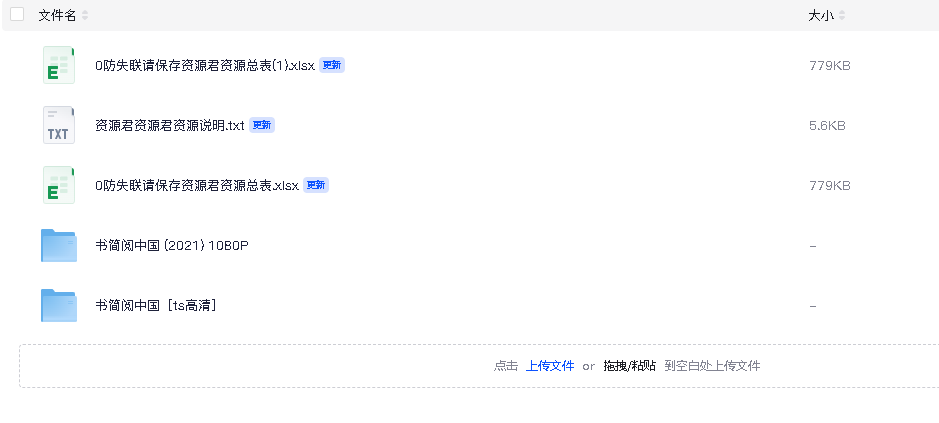Click the green xlsx icon for 资源总表.xlsx

tap(59, 185)
